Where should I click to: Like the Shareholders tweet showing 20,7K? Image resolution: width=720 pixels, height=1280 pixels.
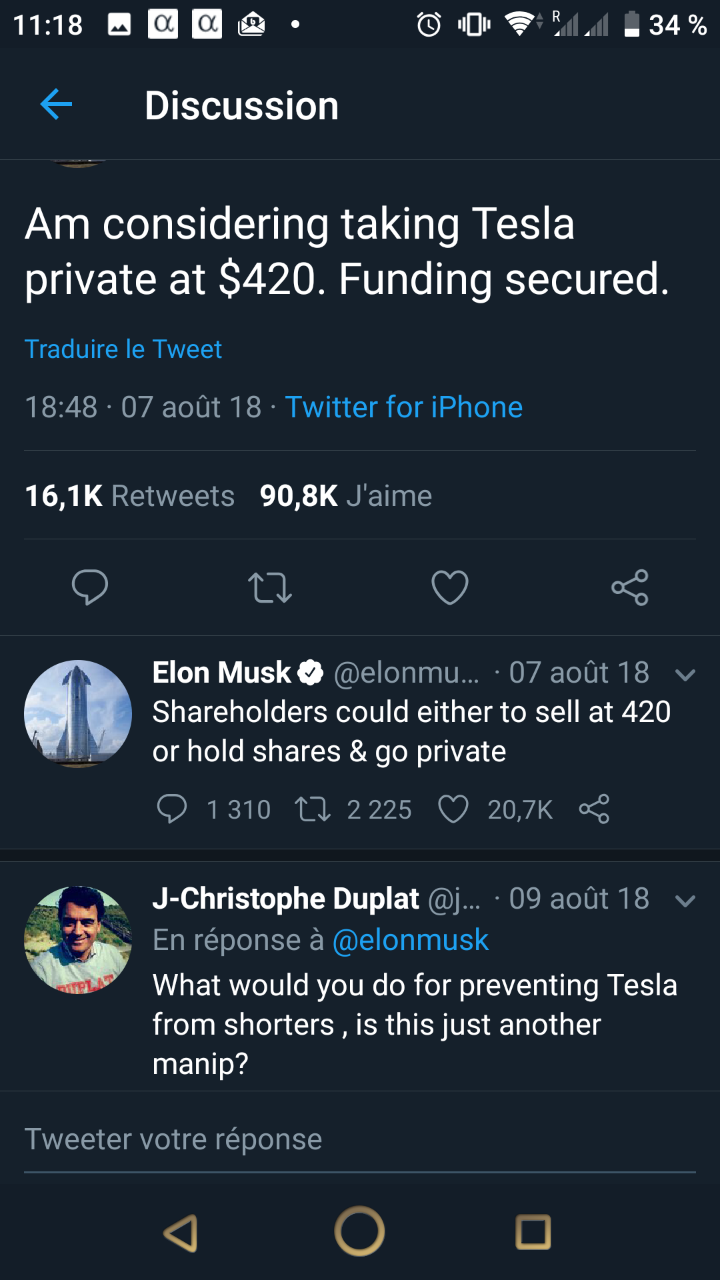454,809
